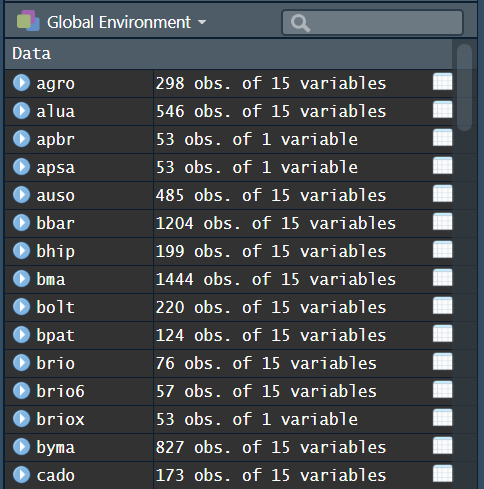Image resolution: width=484 pixels, height=489 pixels.
Task: View bhip in data table viewer
Action: point(442,250)
